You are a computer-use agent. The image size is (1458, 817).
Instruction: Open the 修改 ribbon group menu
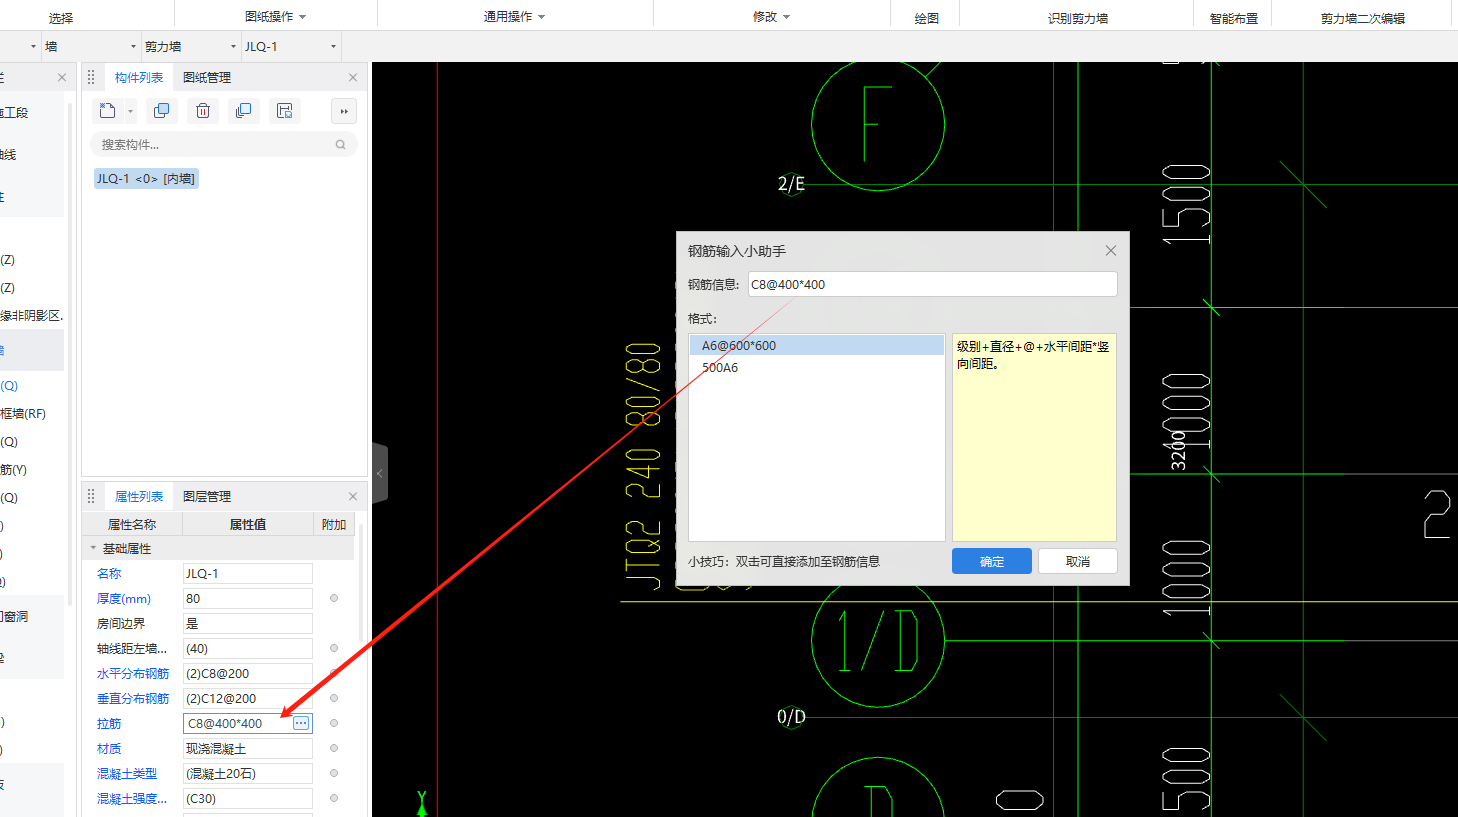pyautogui.click(x=771, y=17)
